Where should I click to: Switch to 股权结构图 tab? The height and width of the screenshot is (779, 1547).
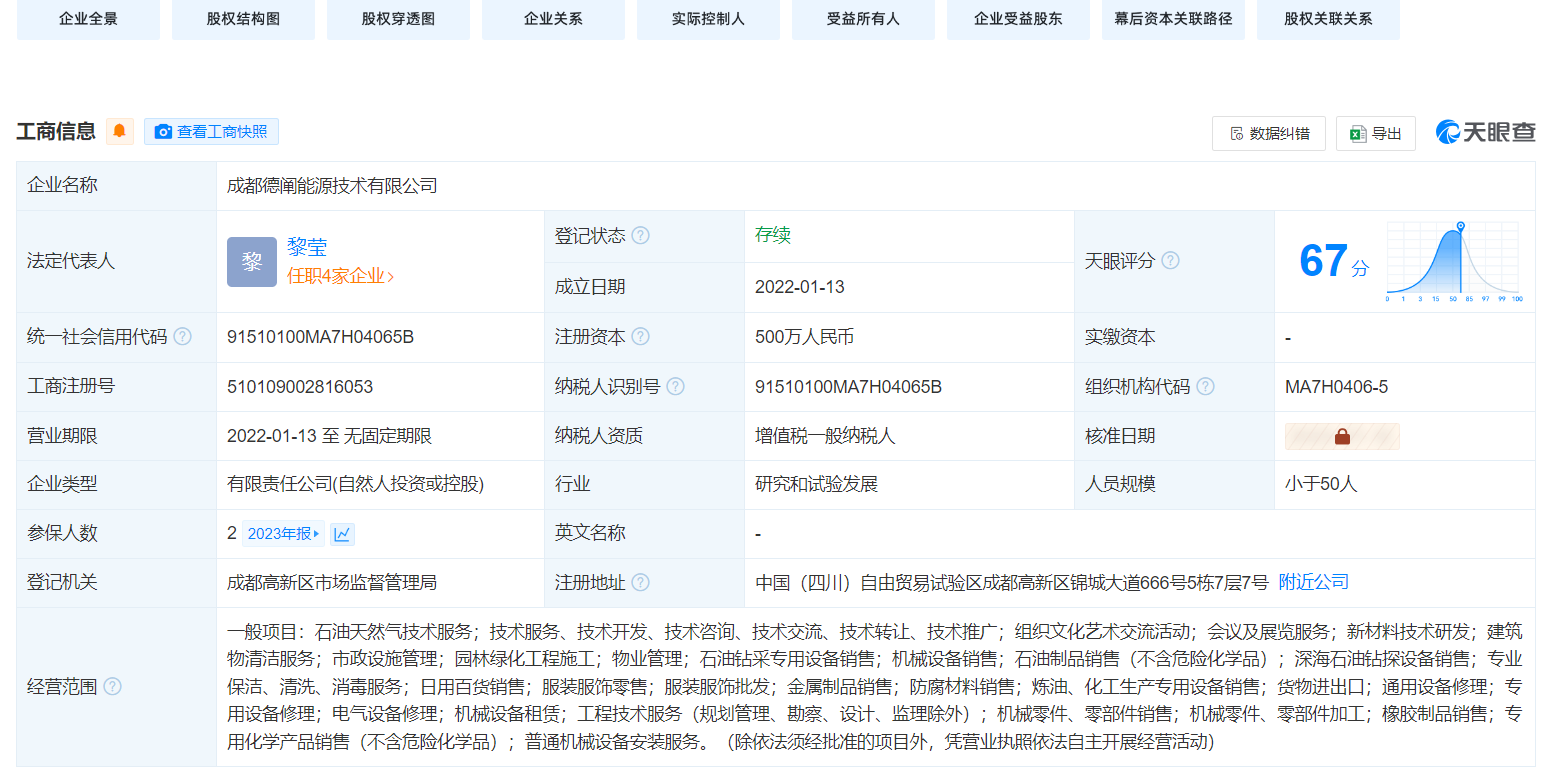[243, 19]
